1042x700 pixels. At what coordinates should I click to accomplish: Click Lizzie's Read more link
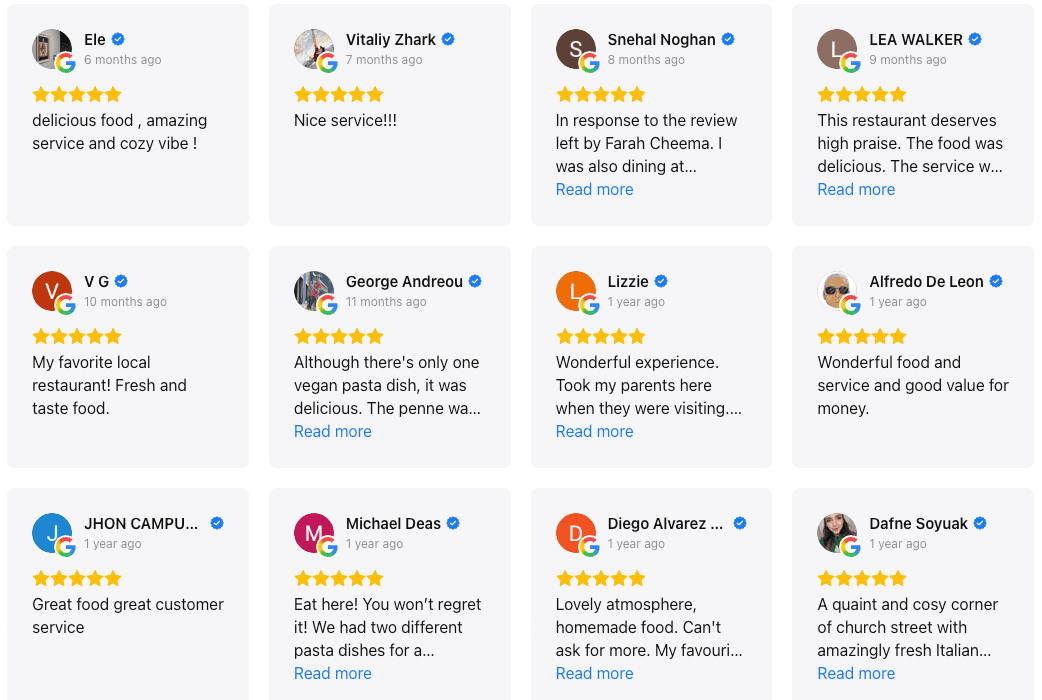pos(594,431)
